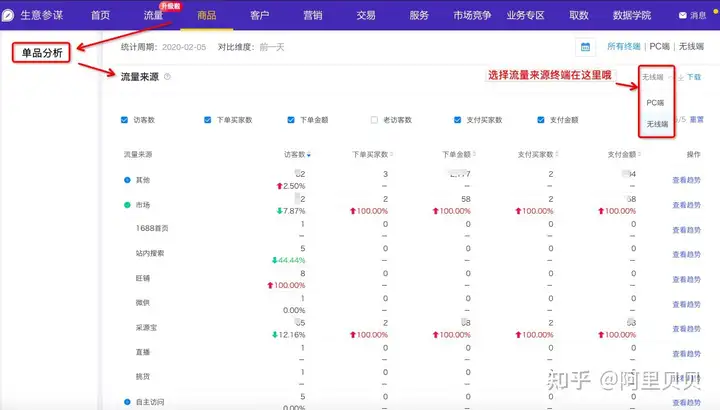Click the 统计周期 date 2020-02-05
Viewport: 720px width, 410px height.
click(x=184, y=47)
